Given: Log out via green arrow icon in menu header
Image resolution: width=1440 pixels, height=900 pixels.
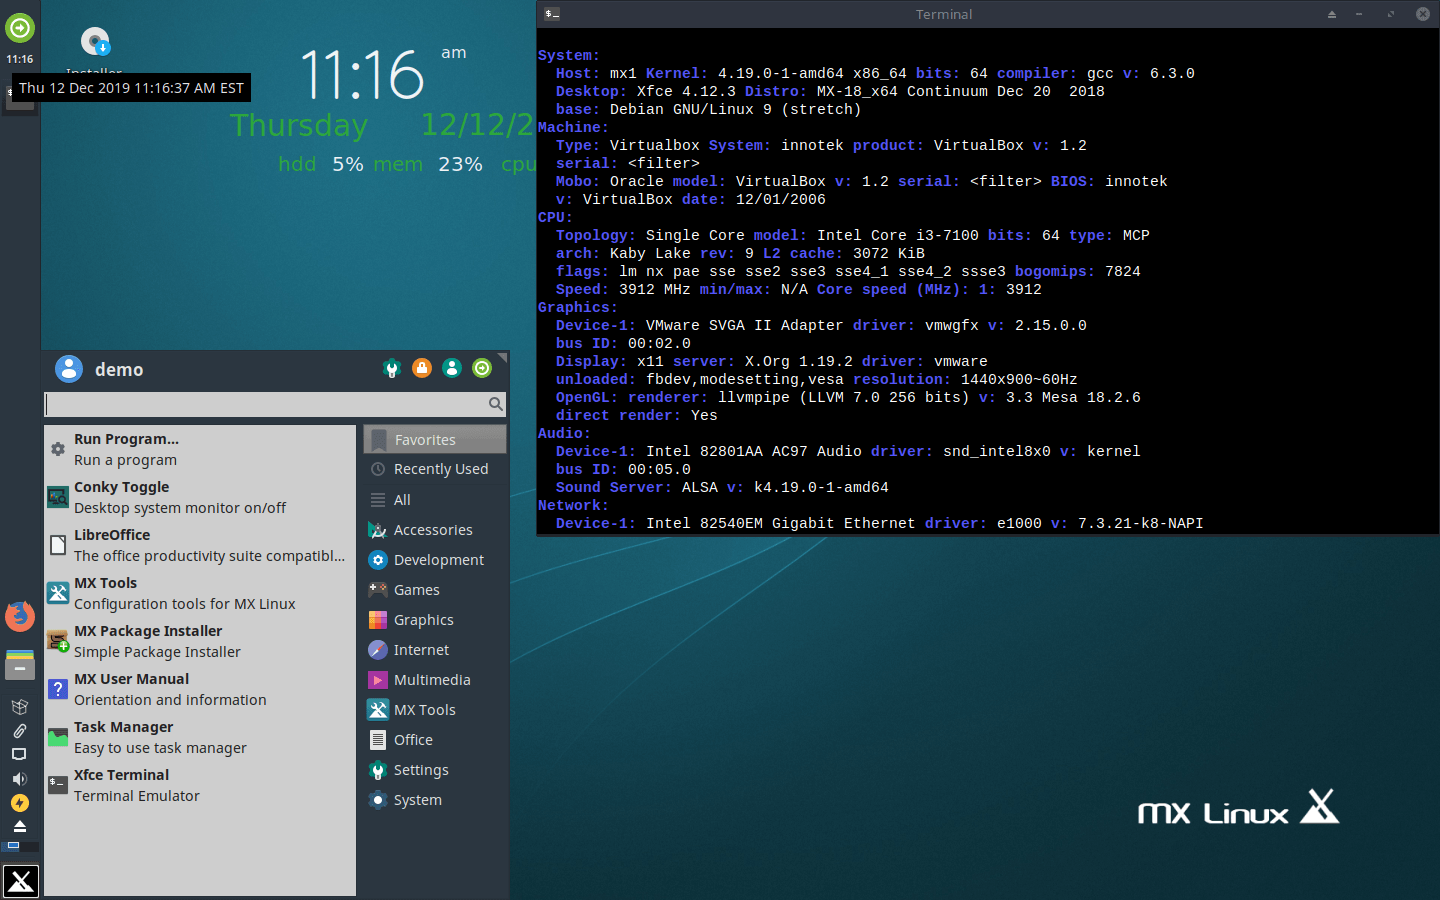Looking at the screenshot, I should (x=482, y=369).
